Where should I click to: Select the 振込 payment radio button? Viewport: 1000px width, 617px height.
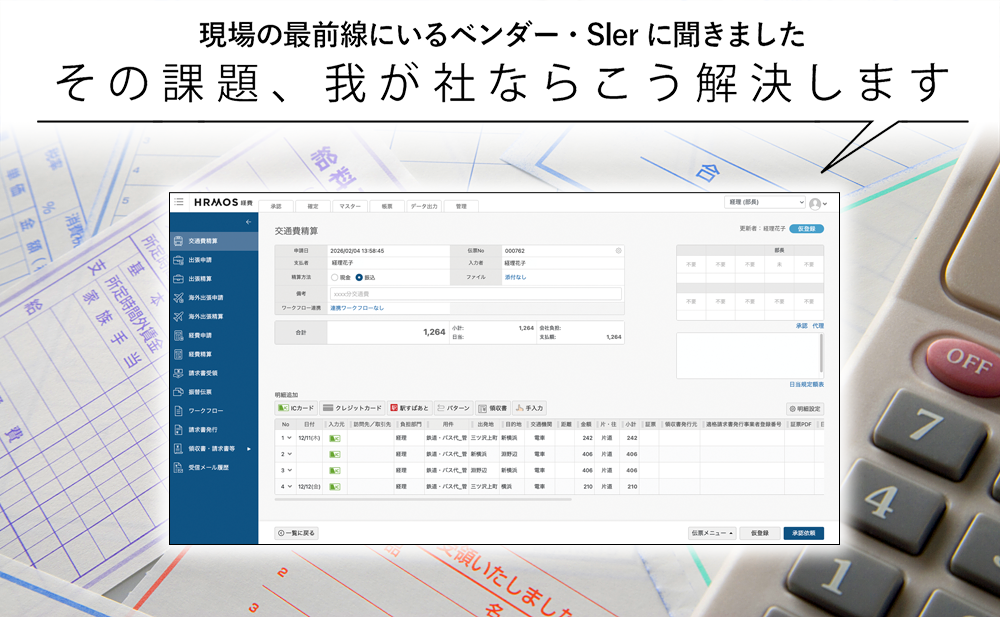coord(359,277)
